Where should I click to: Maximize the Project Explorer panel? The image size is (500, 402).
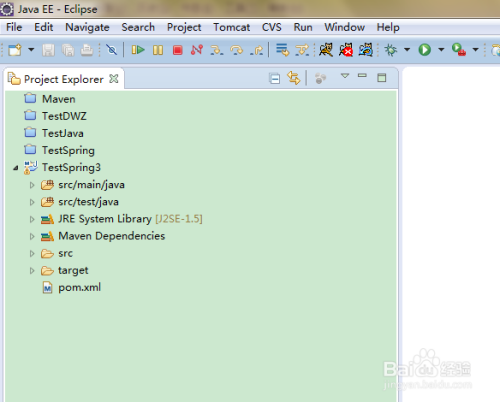pos(382,78)
